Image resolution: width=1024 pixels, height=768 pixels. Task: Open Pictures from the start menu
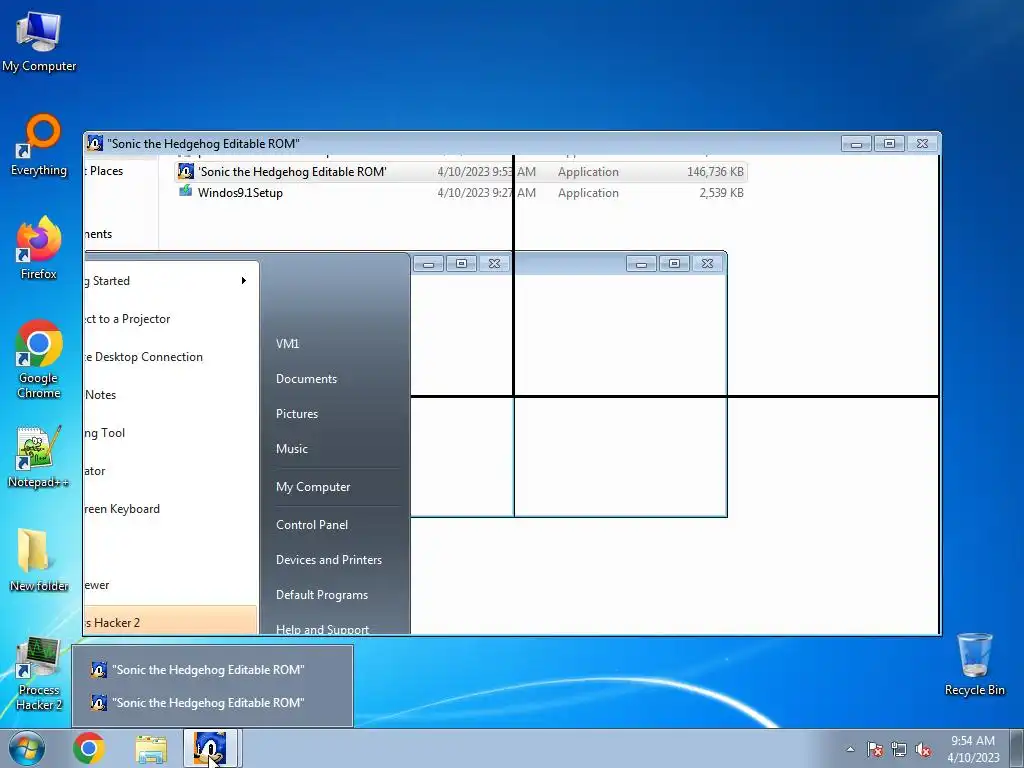[x=296, y=414]
